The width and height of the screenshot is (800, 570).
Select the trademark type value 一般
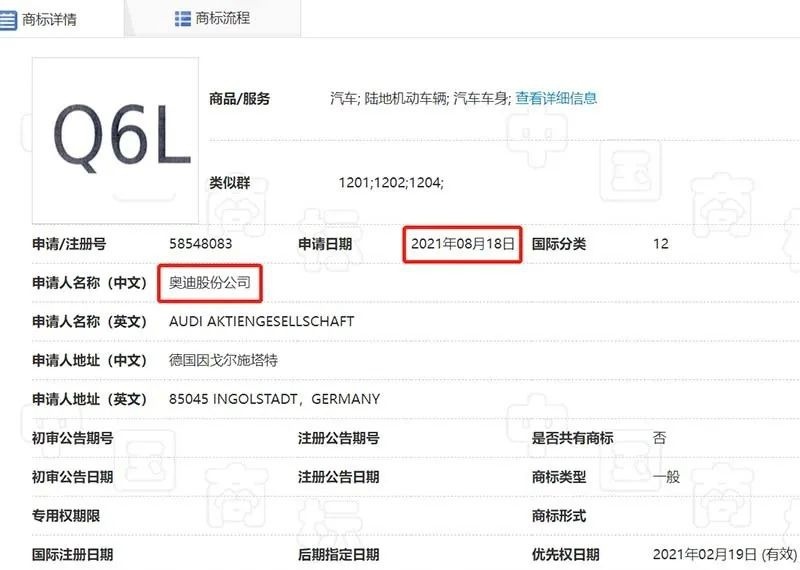coord(666,477)
